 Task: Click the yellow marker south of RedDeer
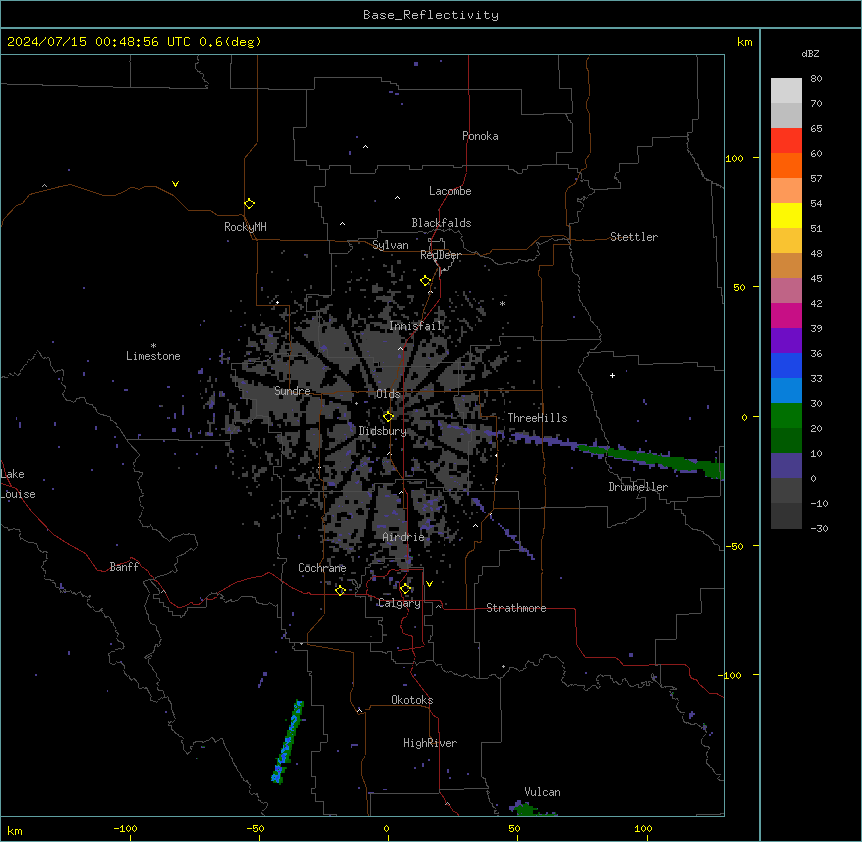[x=425, y=281]
